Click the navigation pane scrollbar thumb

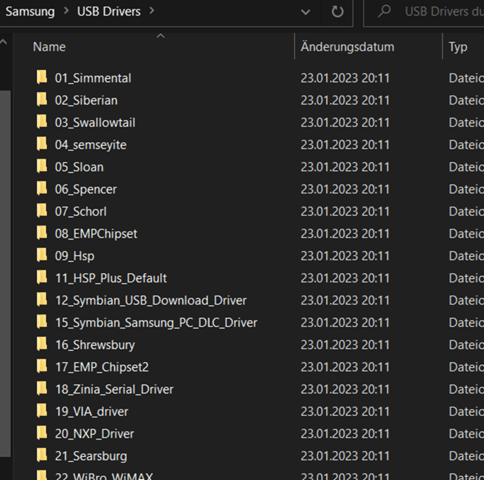point(5,273)
